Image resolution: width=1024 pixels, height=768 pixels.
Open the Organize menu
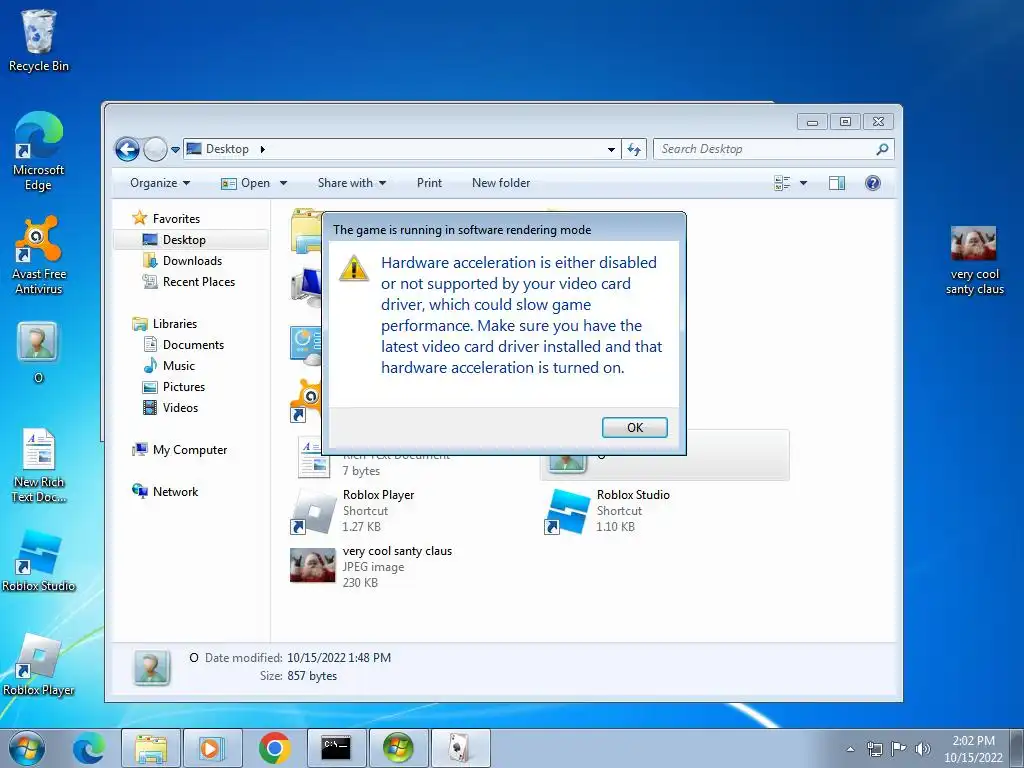(x=160, y=184)
